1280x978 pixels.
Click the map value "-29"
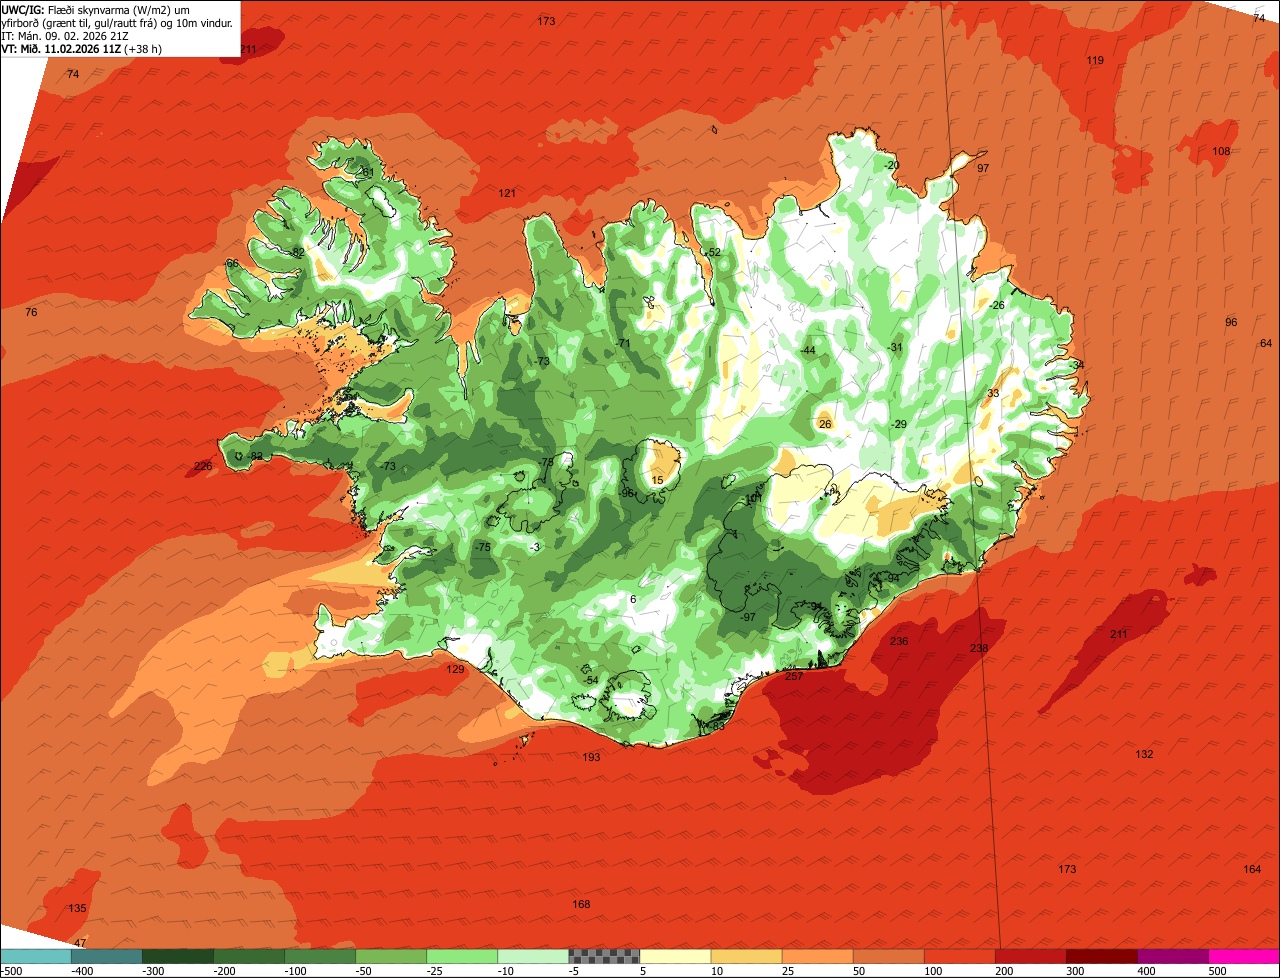pos(898,425)
